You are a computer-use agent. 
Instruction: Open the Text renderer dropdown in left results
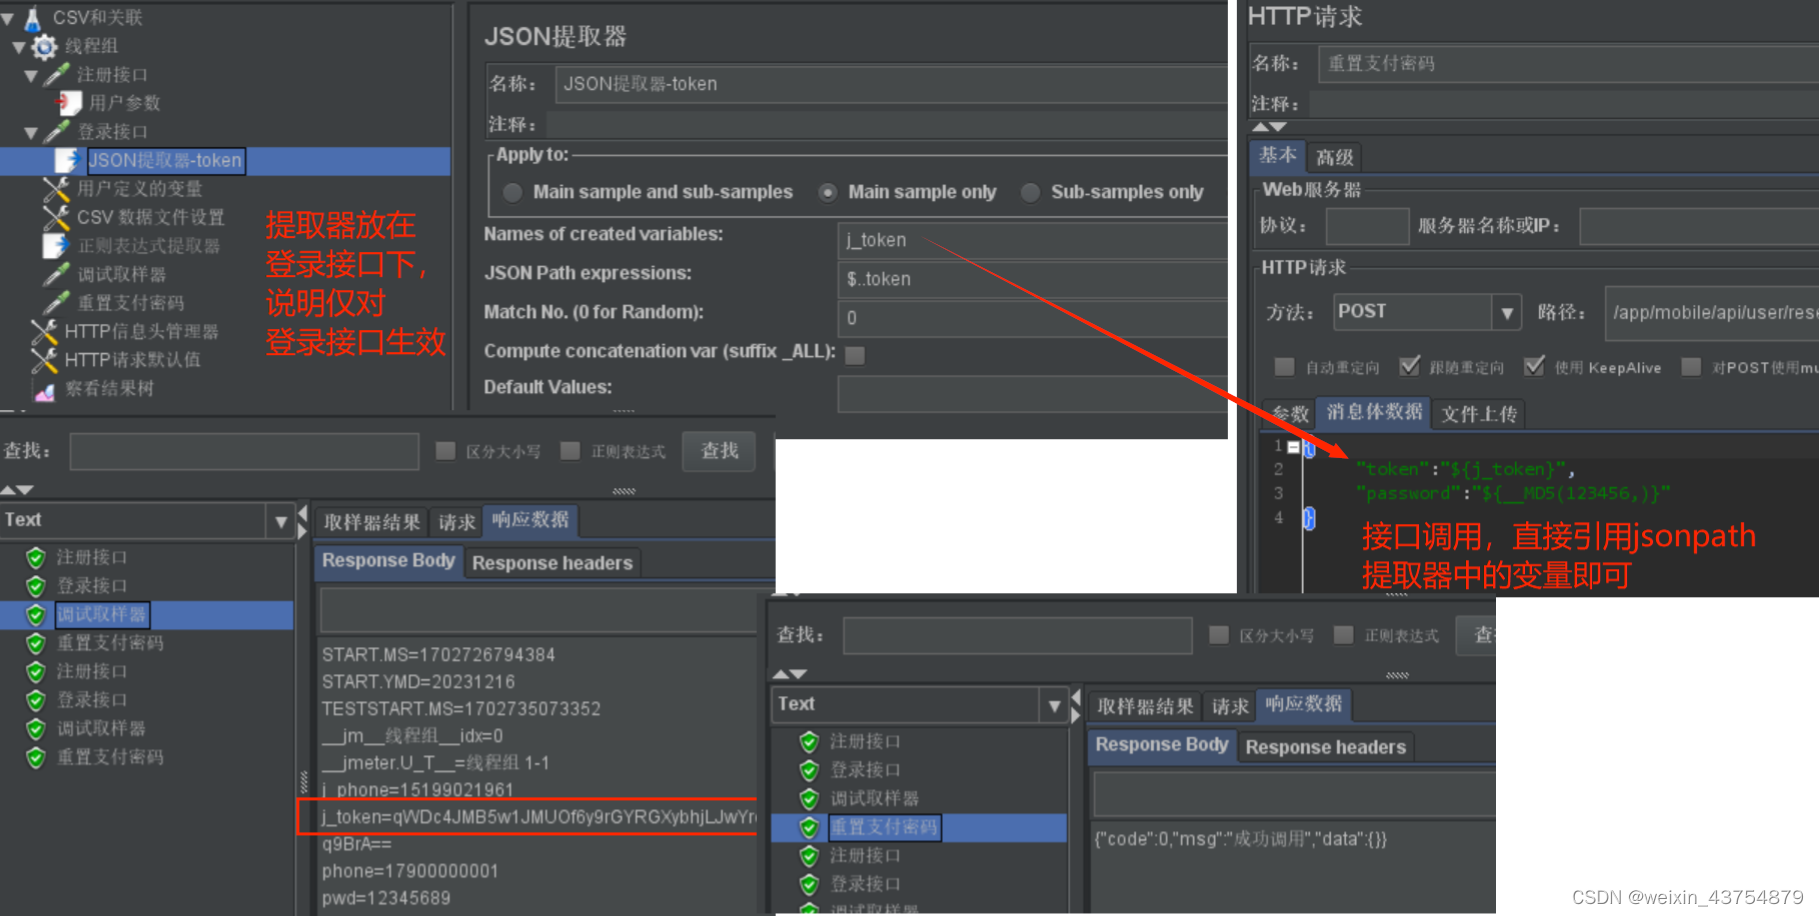tap(281, 521)
